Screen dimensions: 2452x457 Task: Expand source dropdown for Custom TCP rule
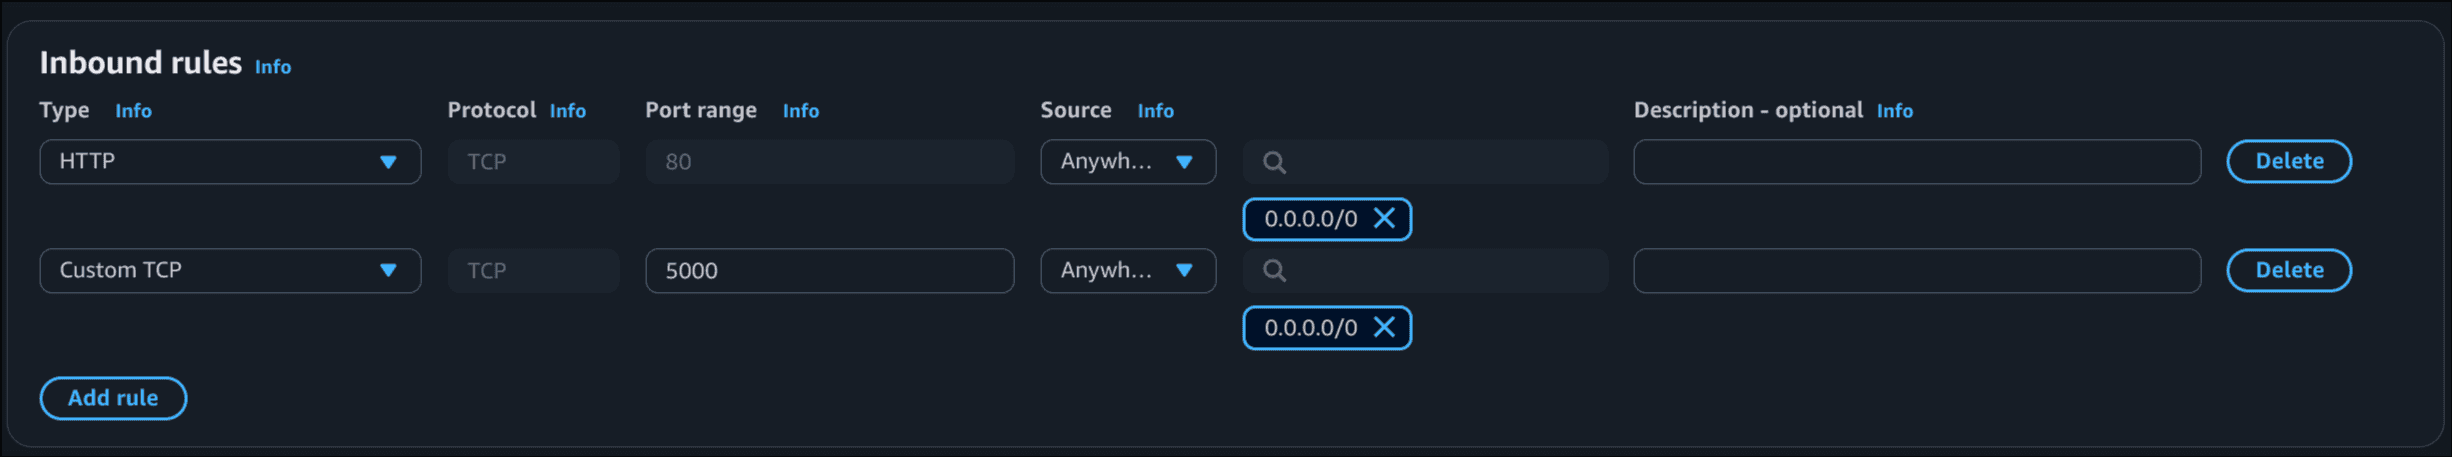point(1128,271)
